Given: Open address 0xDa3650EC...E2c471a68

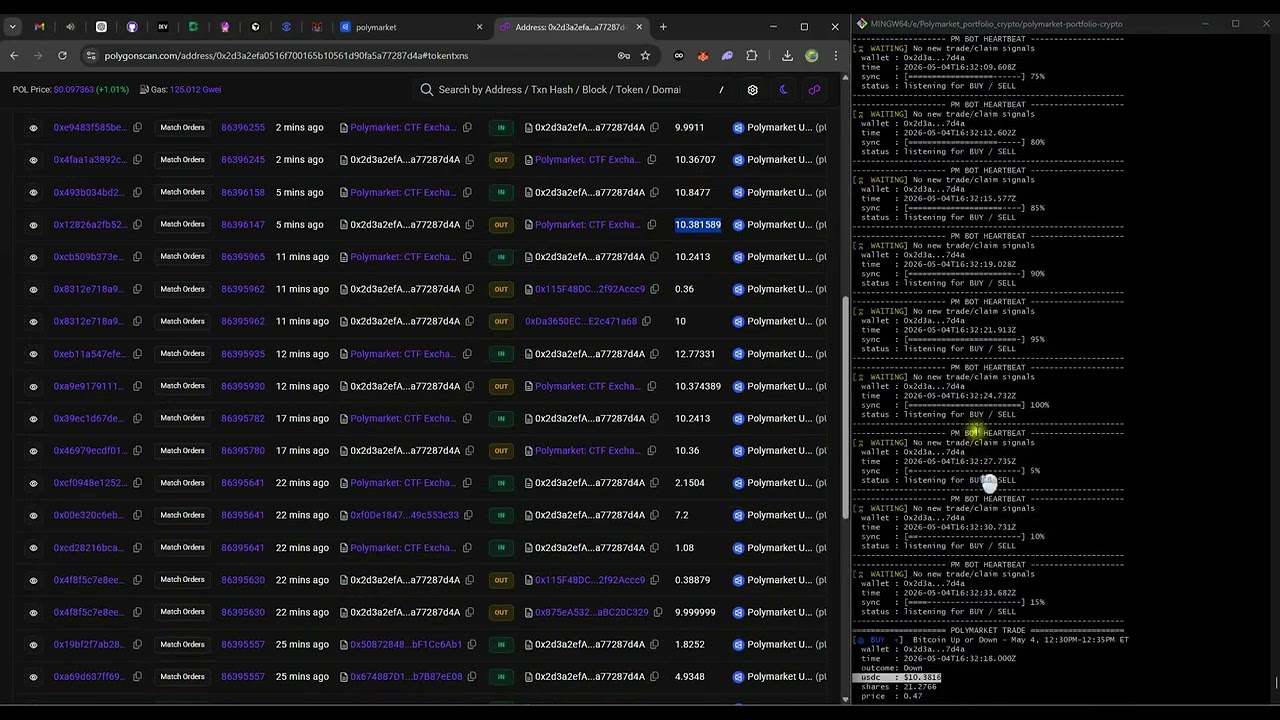Looking at the screenshot, I should (x=581, y=322).
